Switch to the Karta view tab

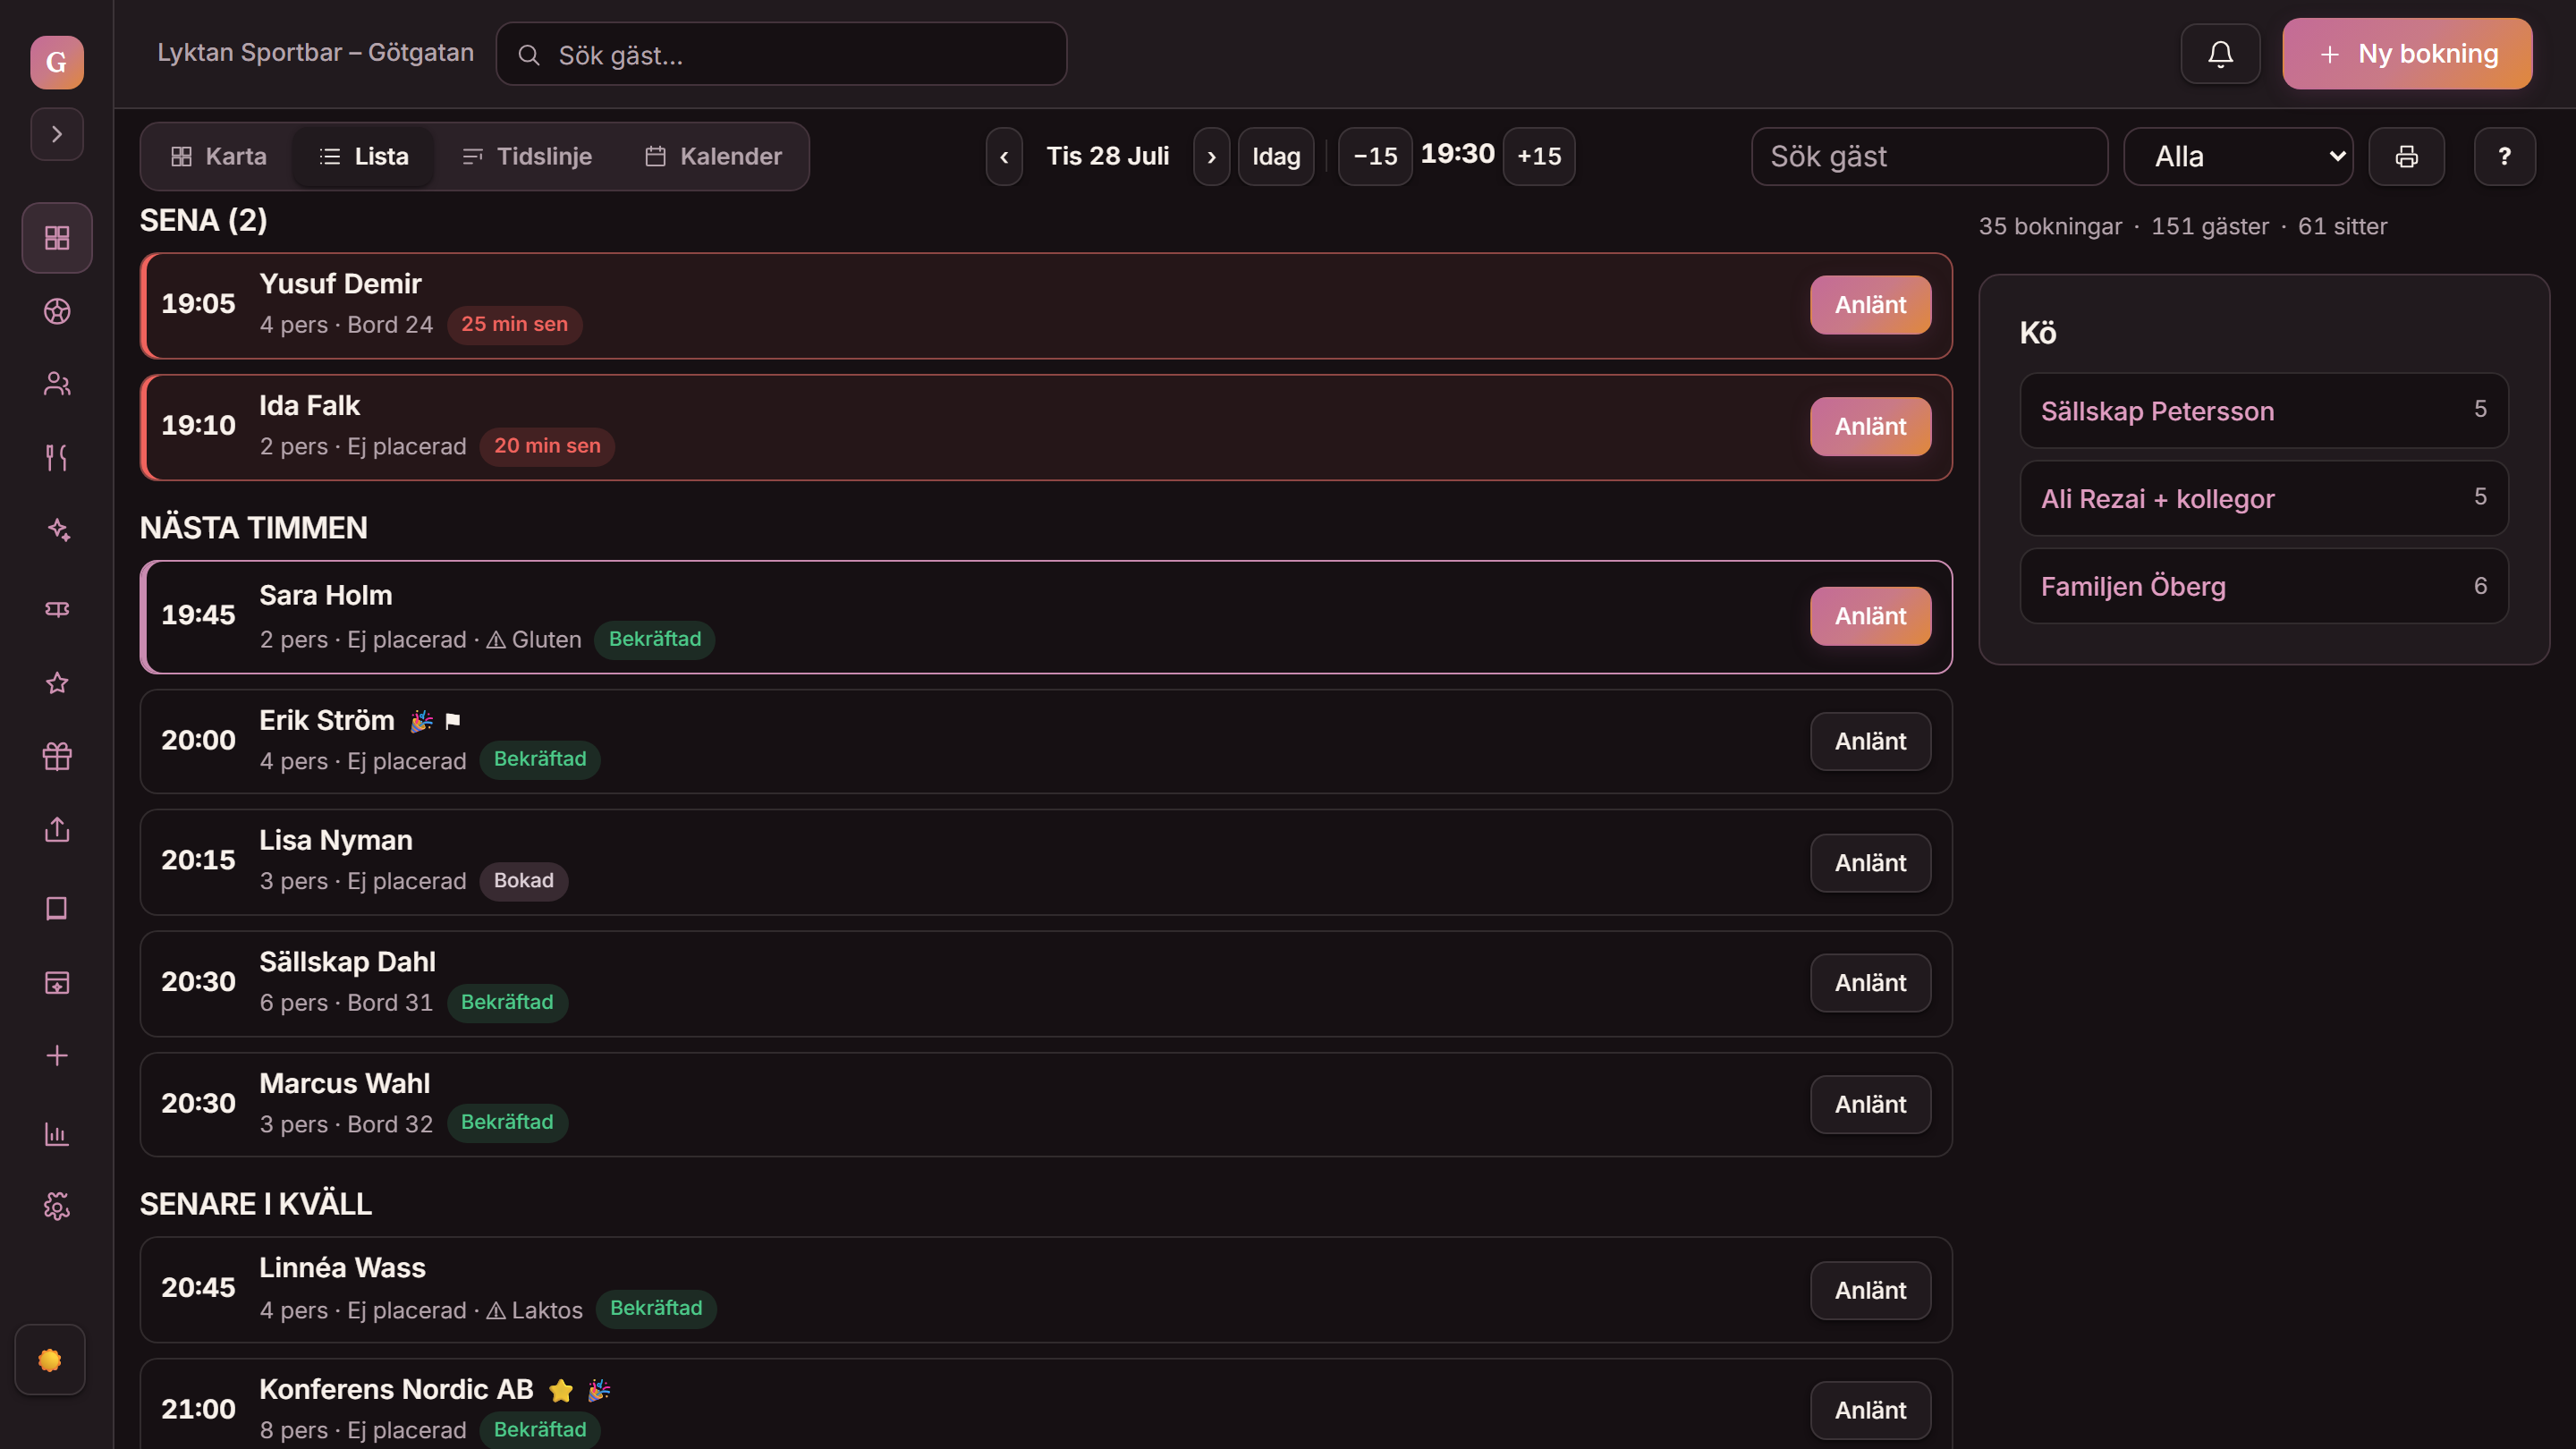click(219, 156)
